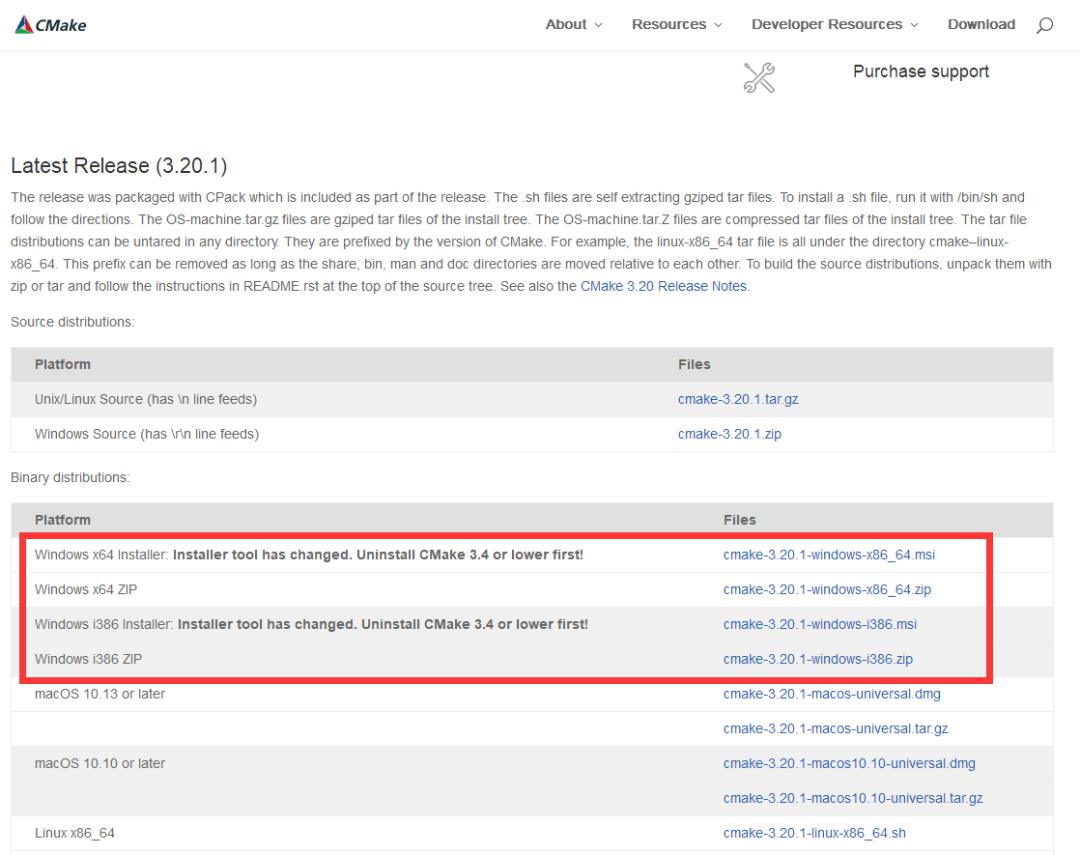This screenshot has width=1080, height=855.
Task: Click the Unix/Linux Source row text
Action: (145, 399)
